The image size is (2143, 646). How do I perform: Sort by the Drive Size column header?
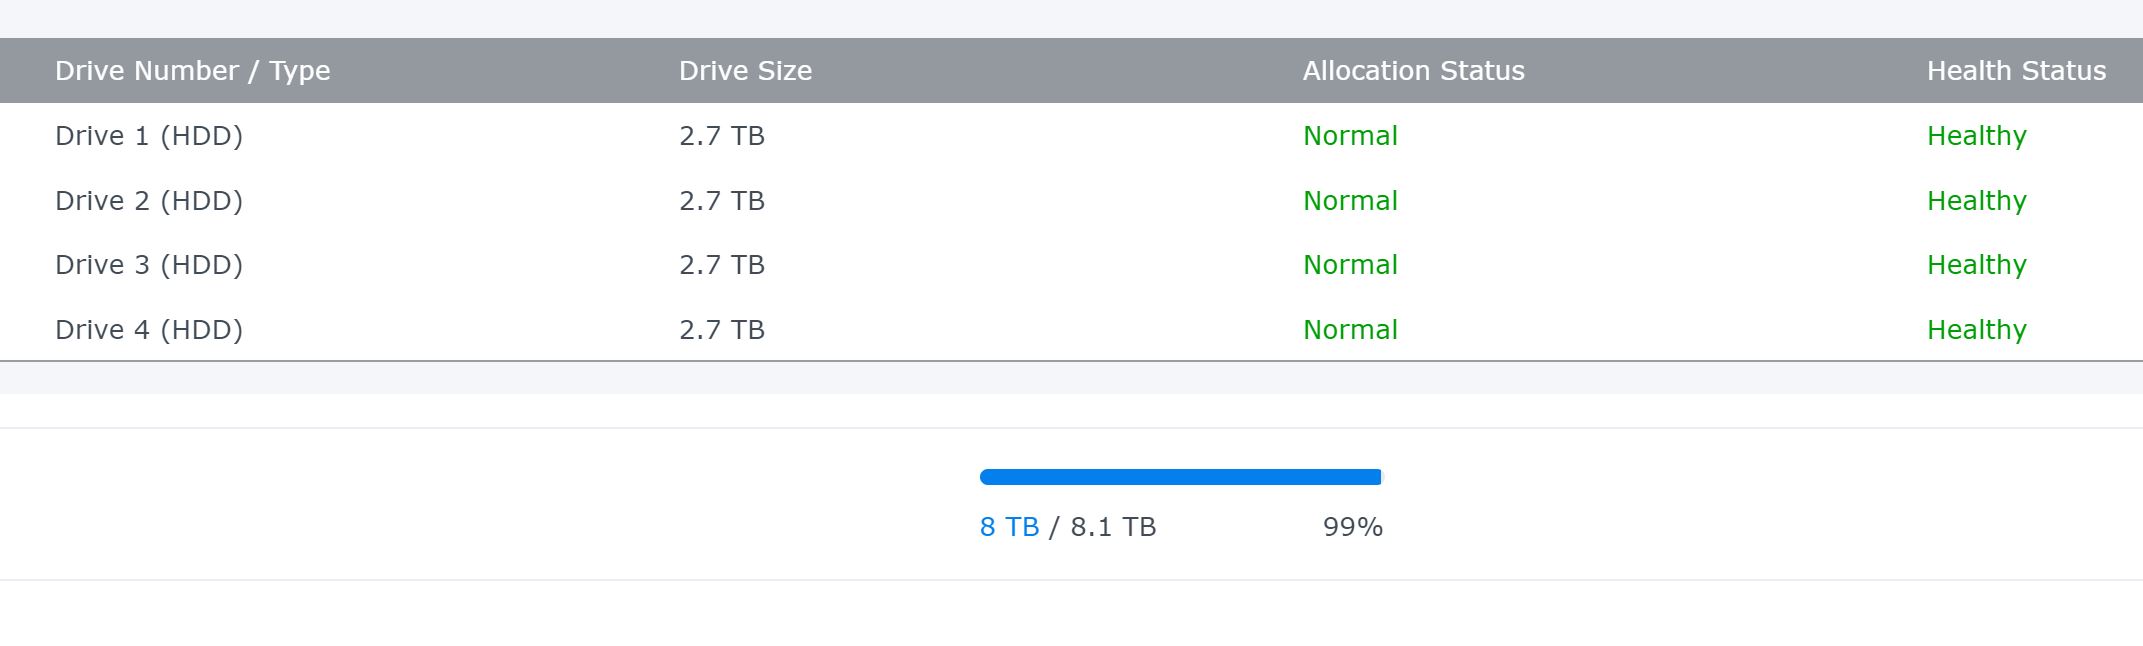744,70
